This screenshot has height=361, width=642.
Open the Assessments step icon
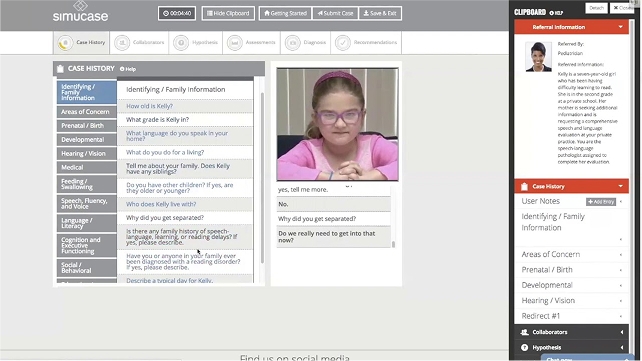tap(235, 43)
